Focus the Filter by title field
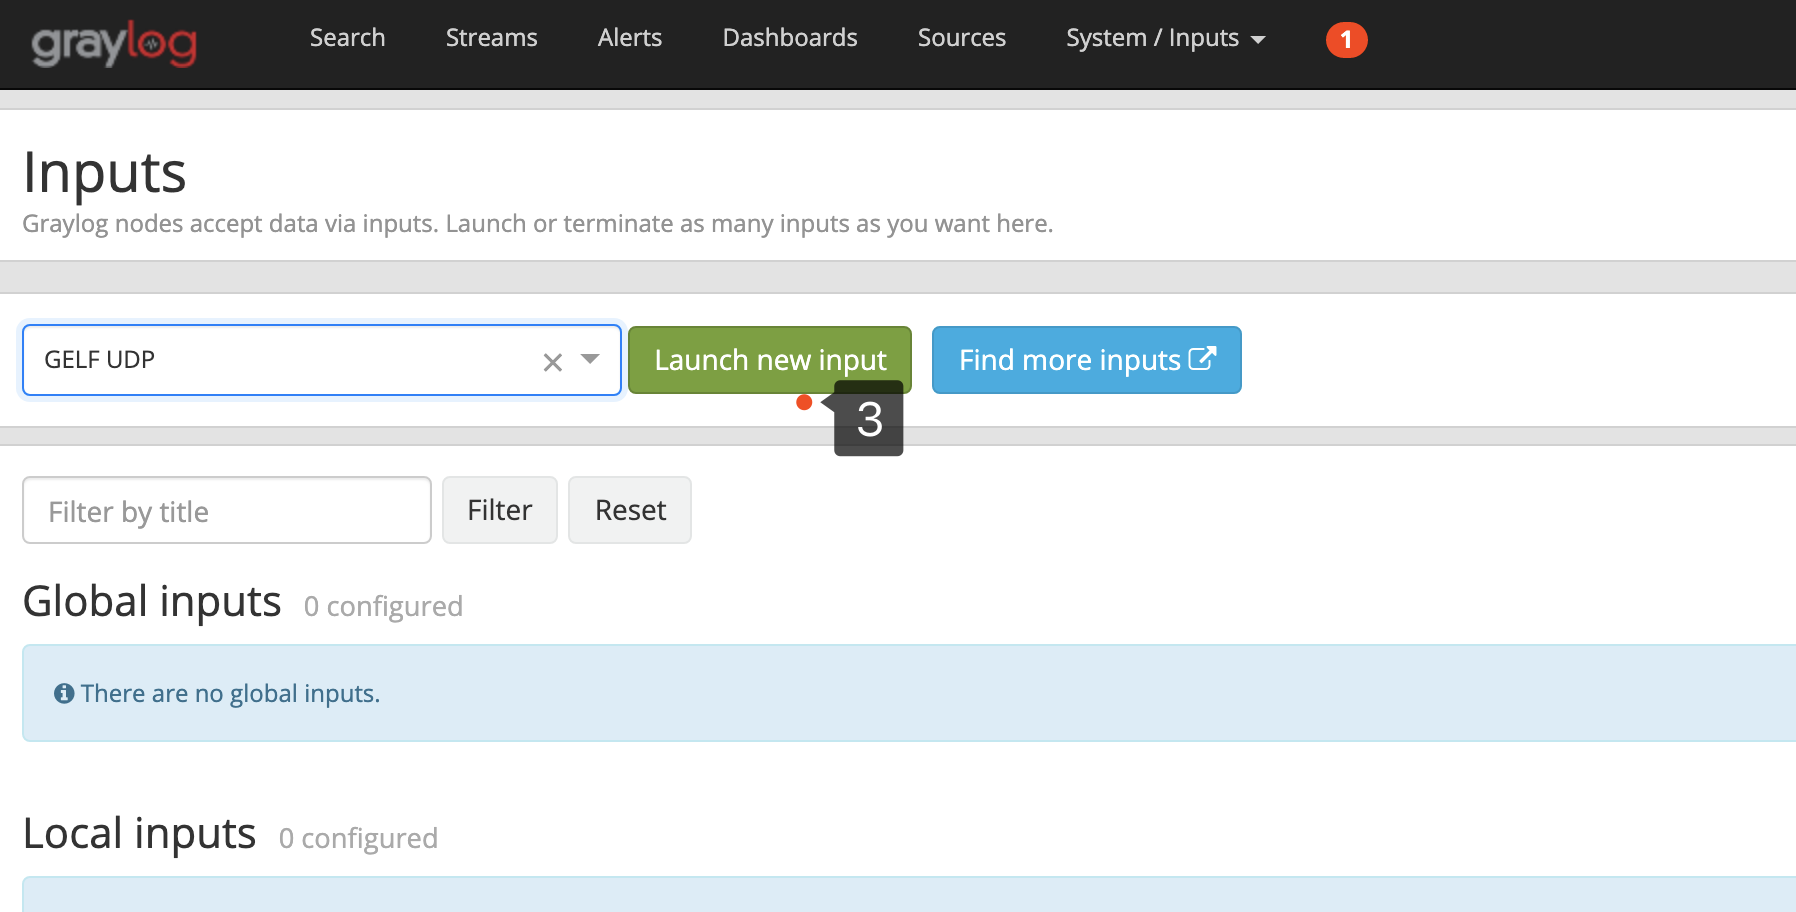 [x=227, y=510]
